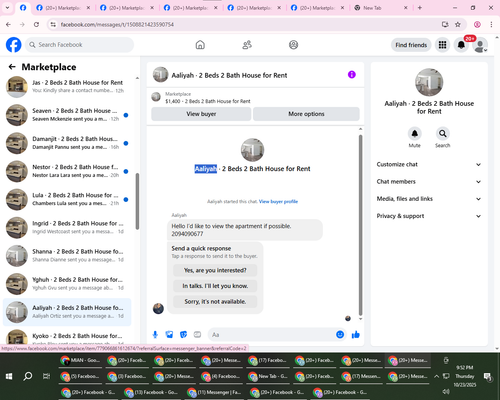Click the large listing photo in right panel

pyautogui.click(x=429, y=82)
